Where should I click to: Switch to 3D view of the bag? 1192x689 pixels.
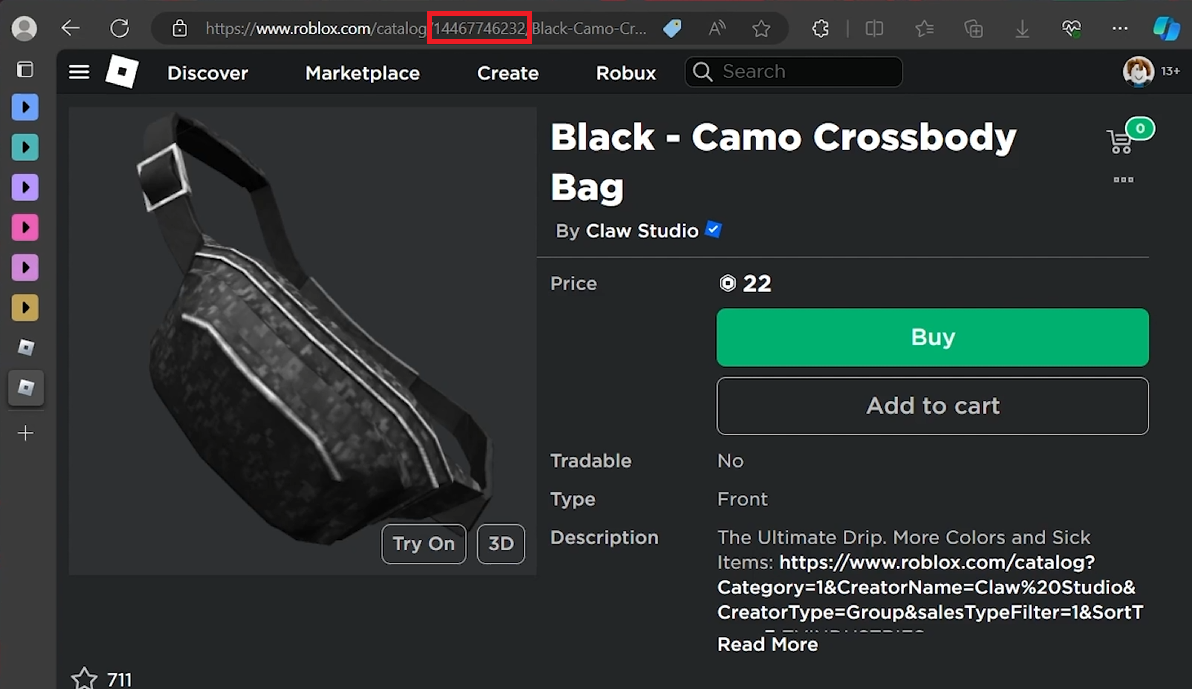tap(501, 544)
